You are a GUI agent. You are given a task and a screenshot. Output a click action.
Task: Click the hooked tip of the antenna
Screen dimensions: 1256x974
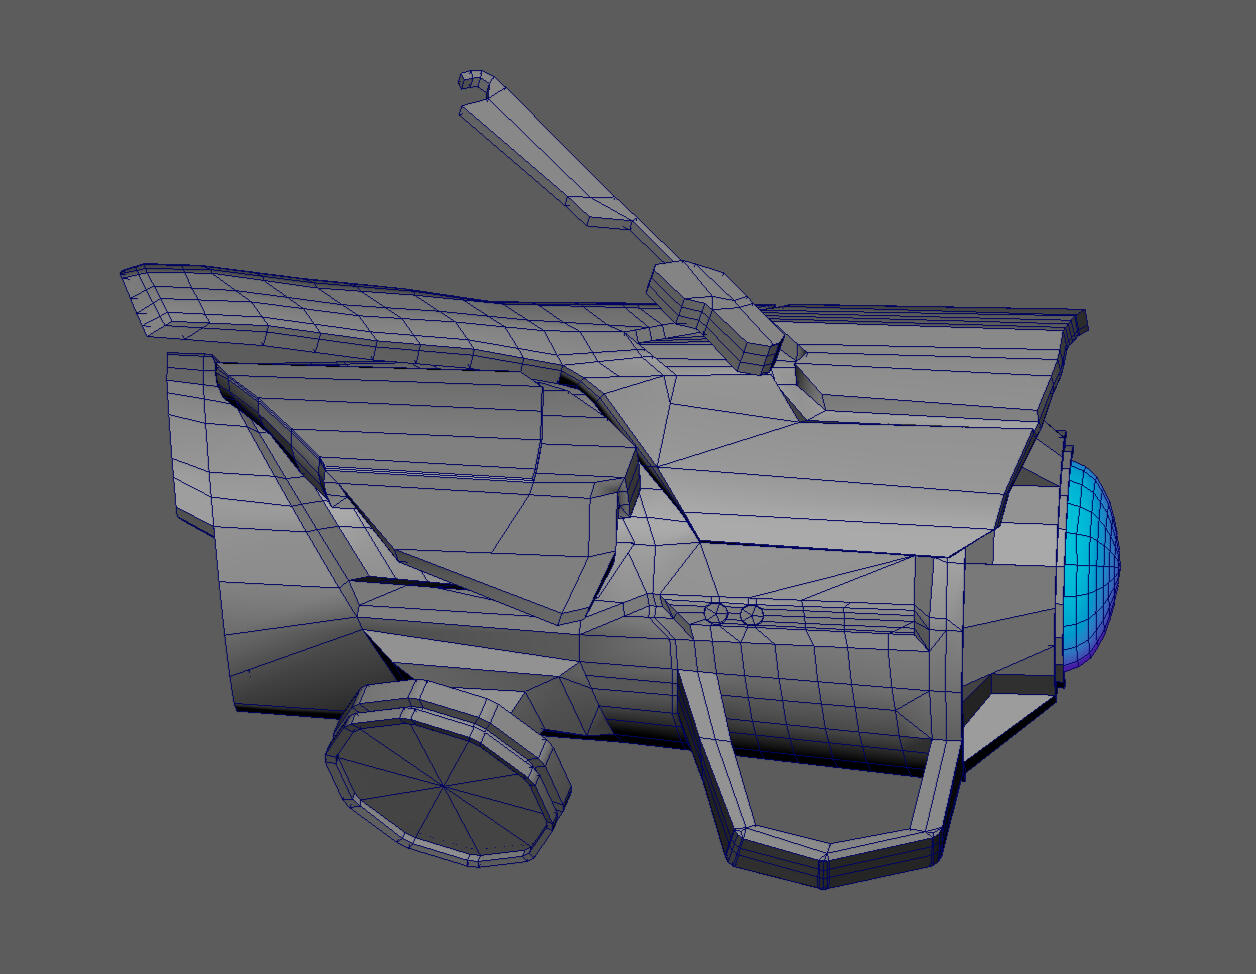[x=472, y=80]
